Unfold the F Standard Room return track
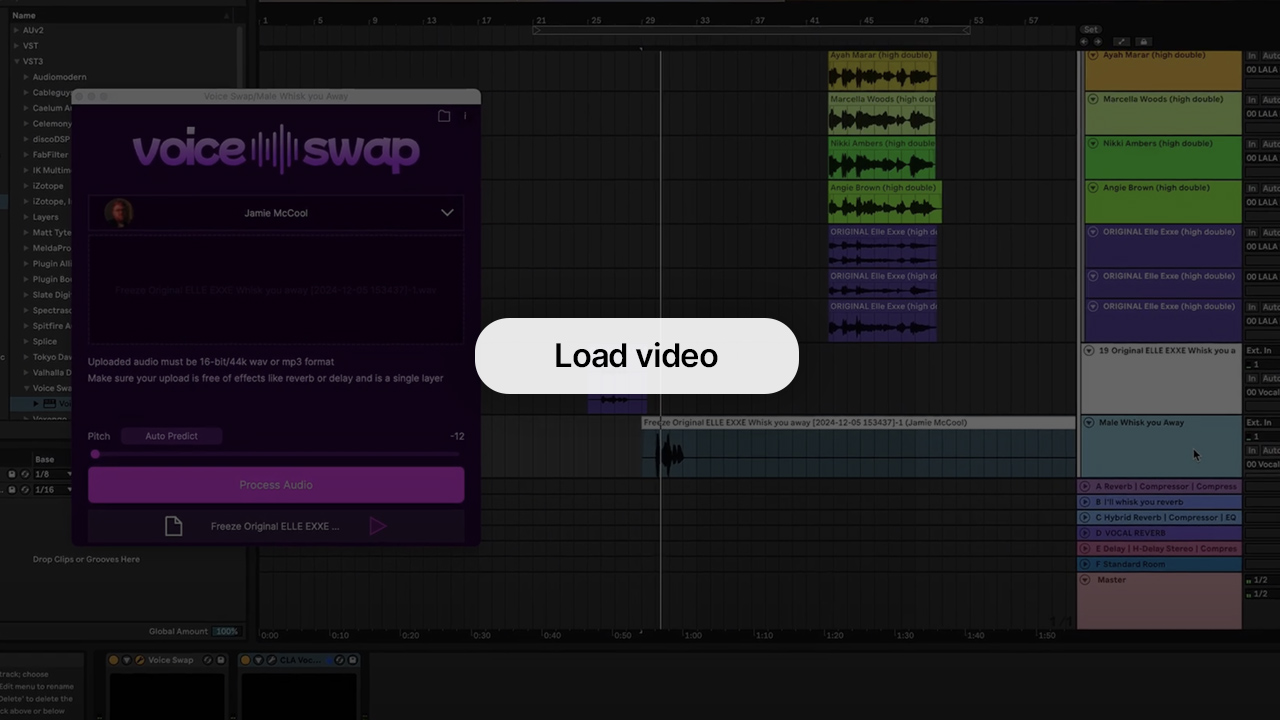Viewport: 1280px width, 720px height. pos(1085,564)
